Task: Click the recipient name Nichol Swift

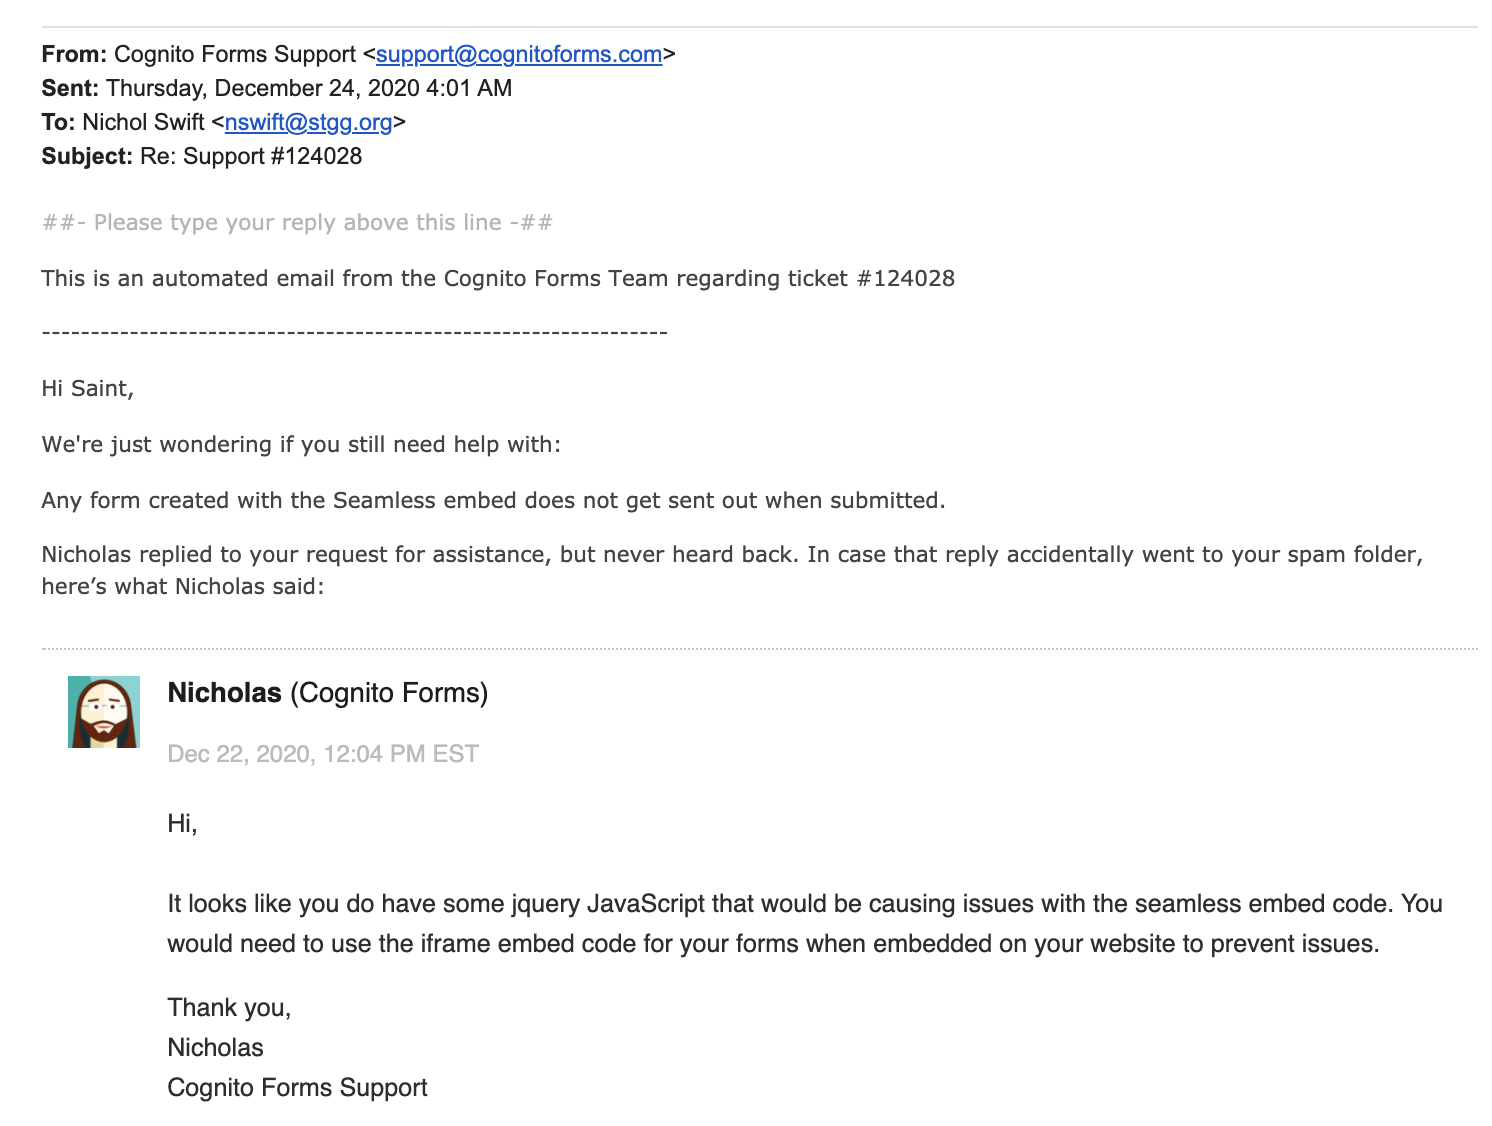Action: (143, 122)
